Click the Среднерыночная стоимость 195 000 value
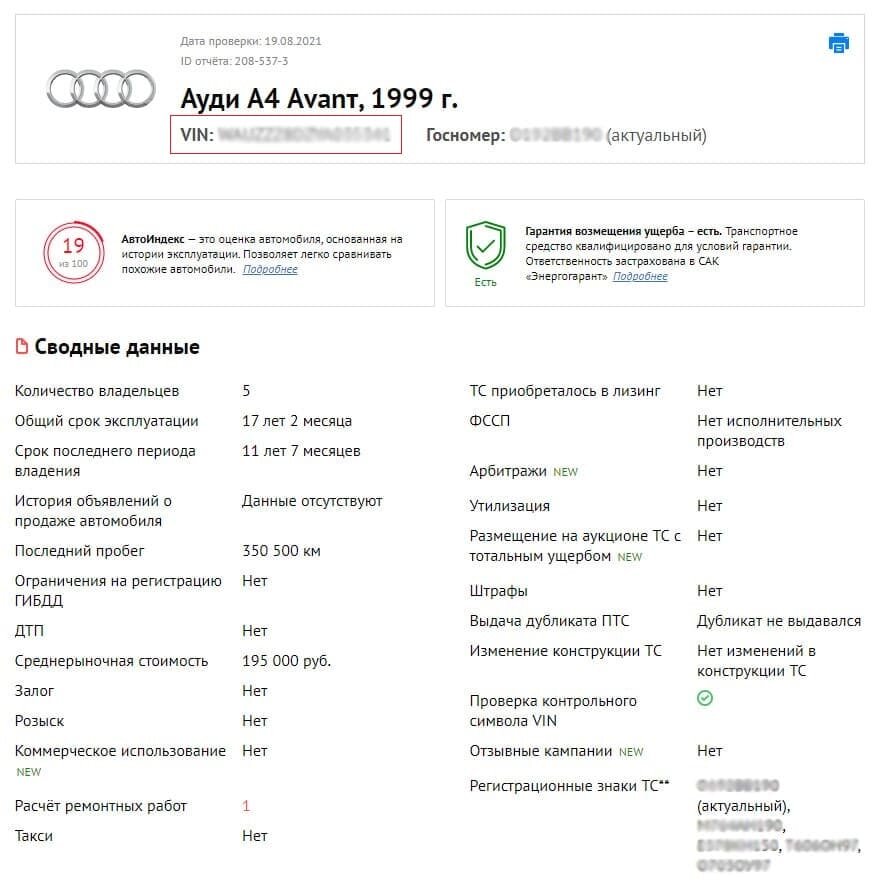Screen dimensions: 879x884 tap(286, 661)
